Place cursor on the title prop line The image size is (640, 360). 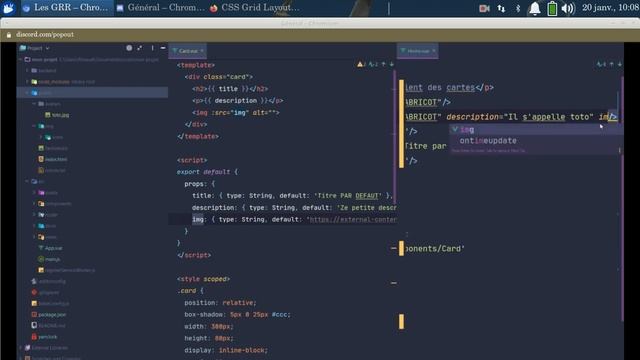click(x=292, y=196)
